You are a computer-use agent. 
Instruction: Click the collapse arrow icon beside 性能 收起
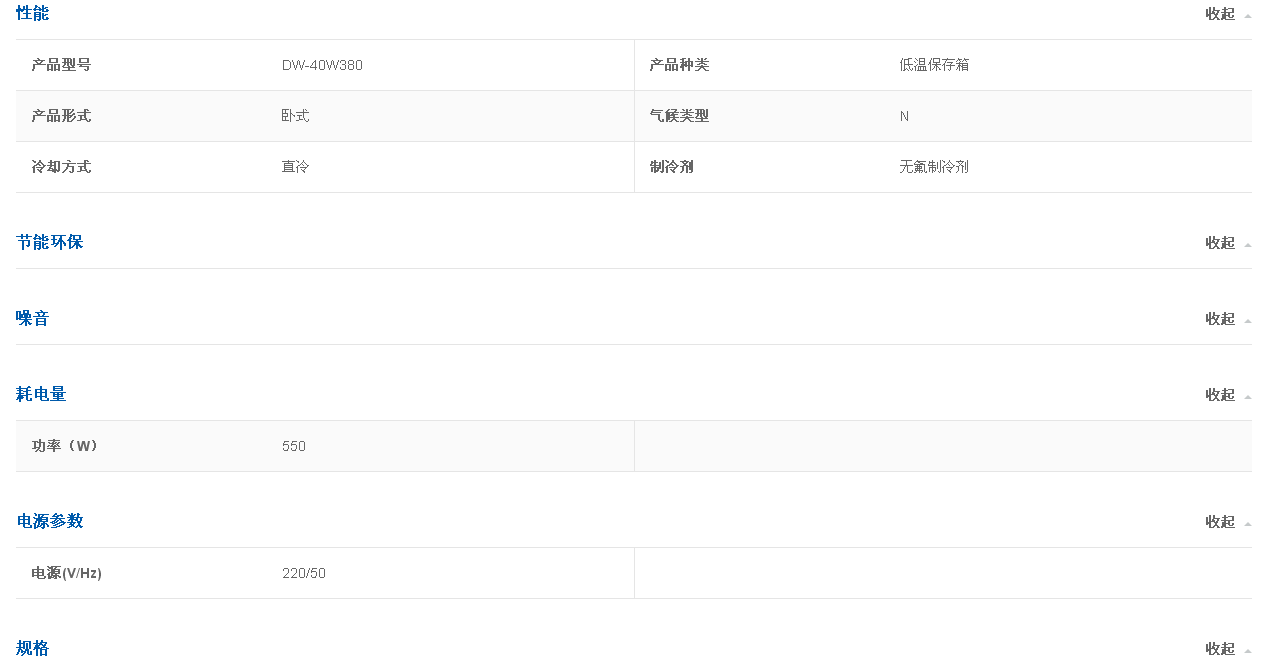tap(1248, 16)
